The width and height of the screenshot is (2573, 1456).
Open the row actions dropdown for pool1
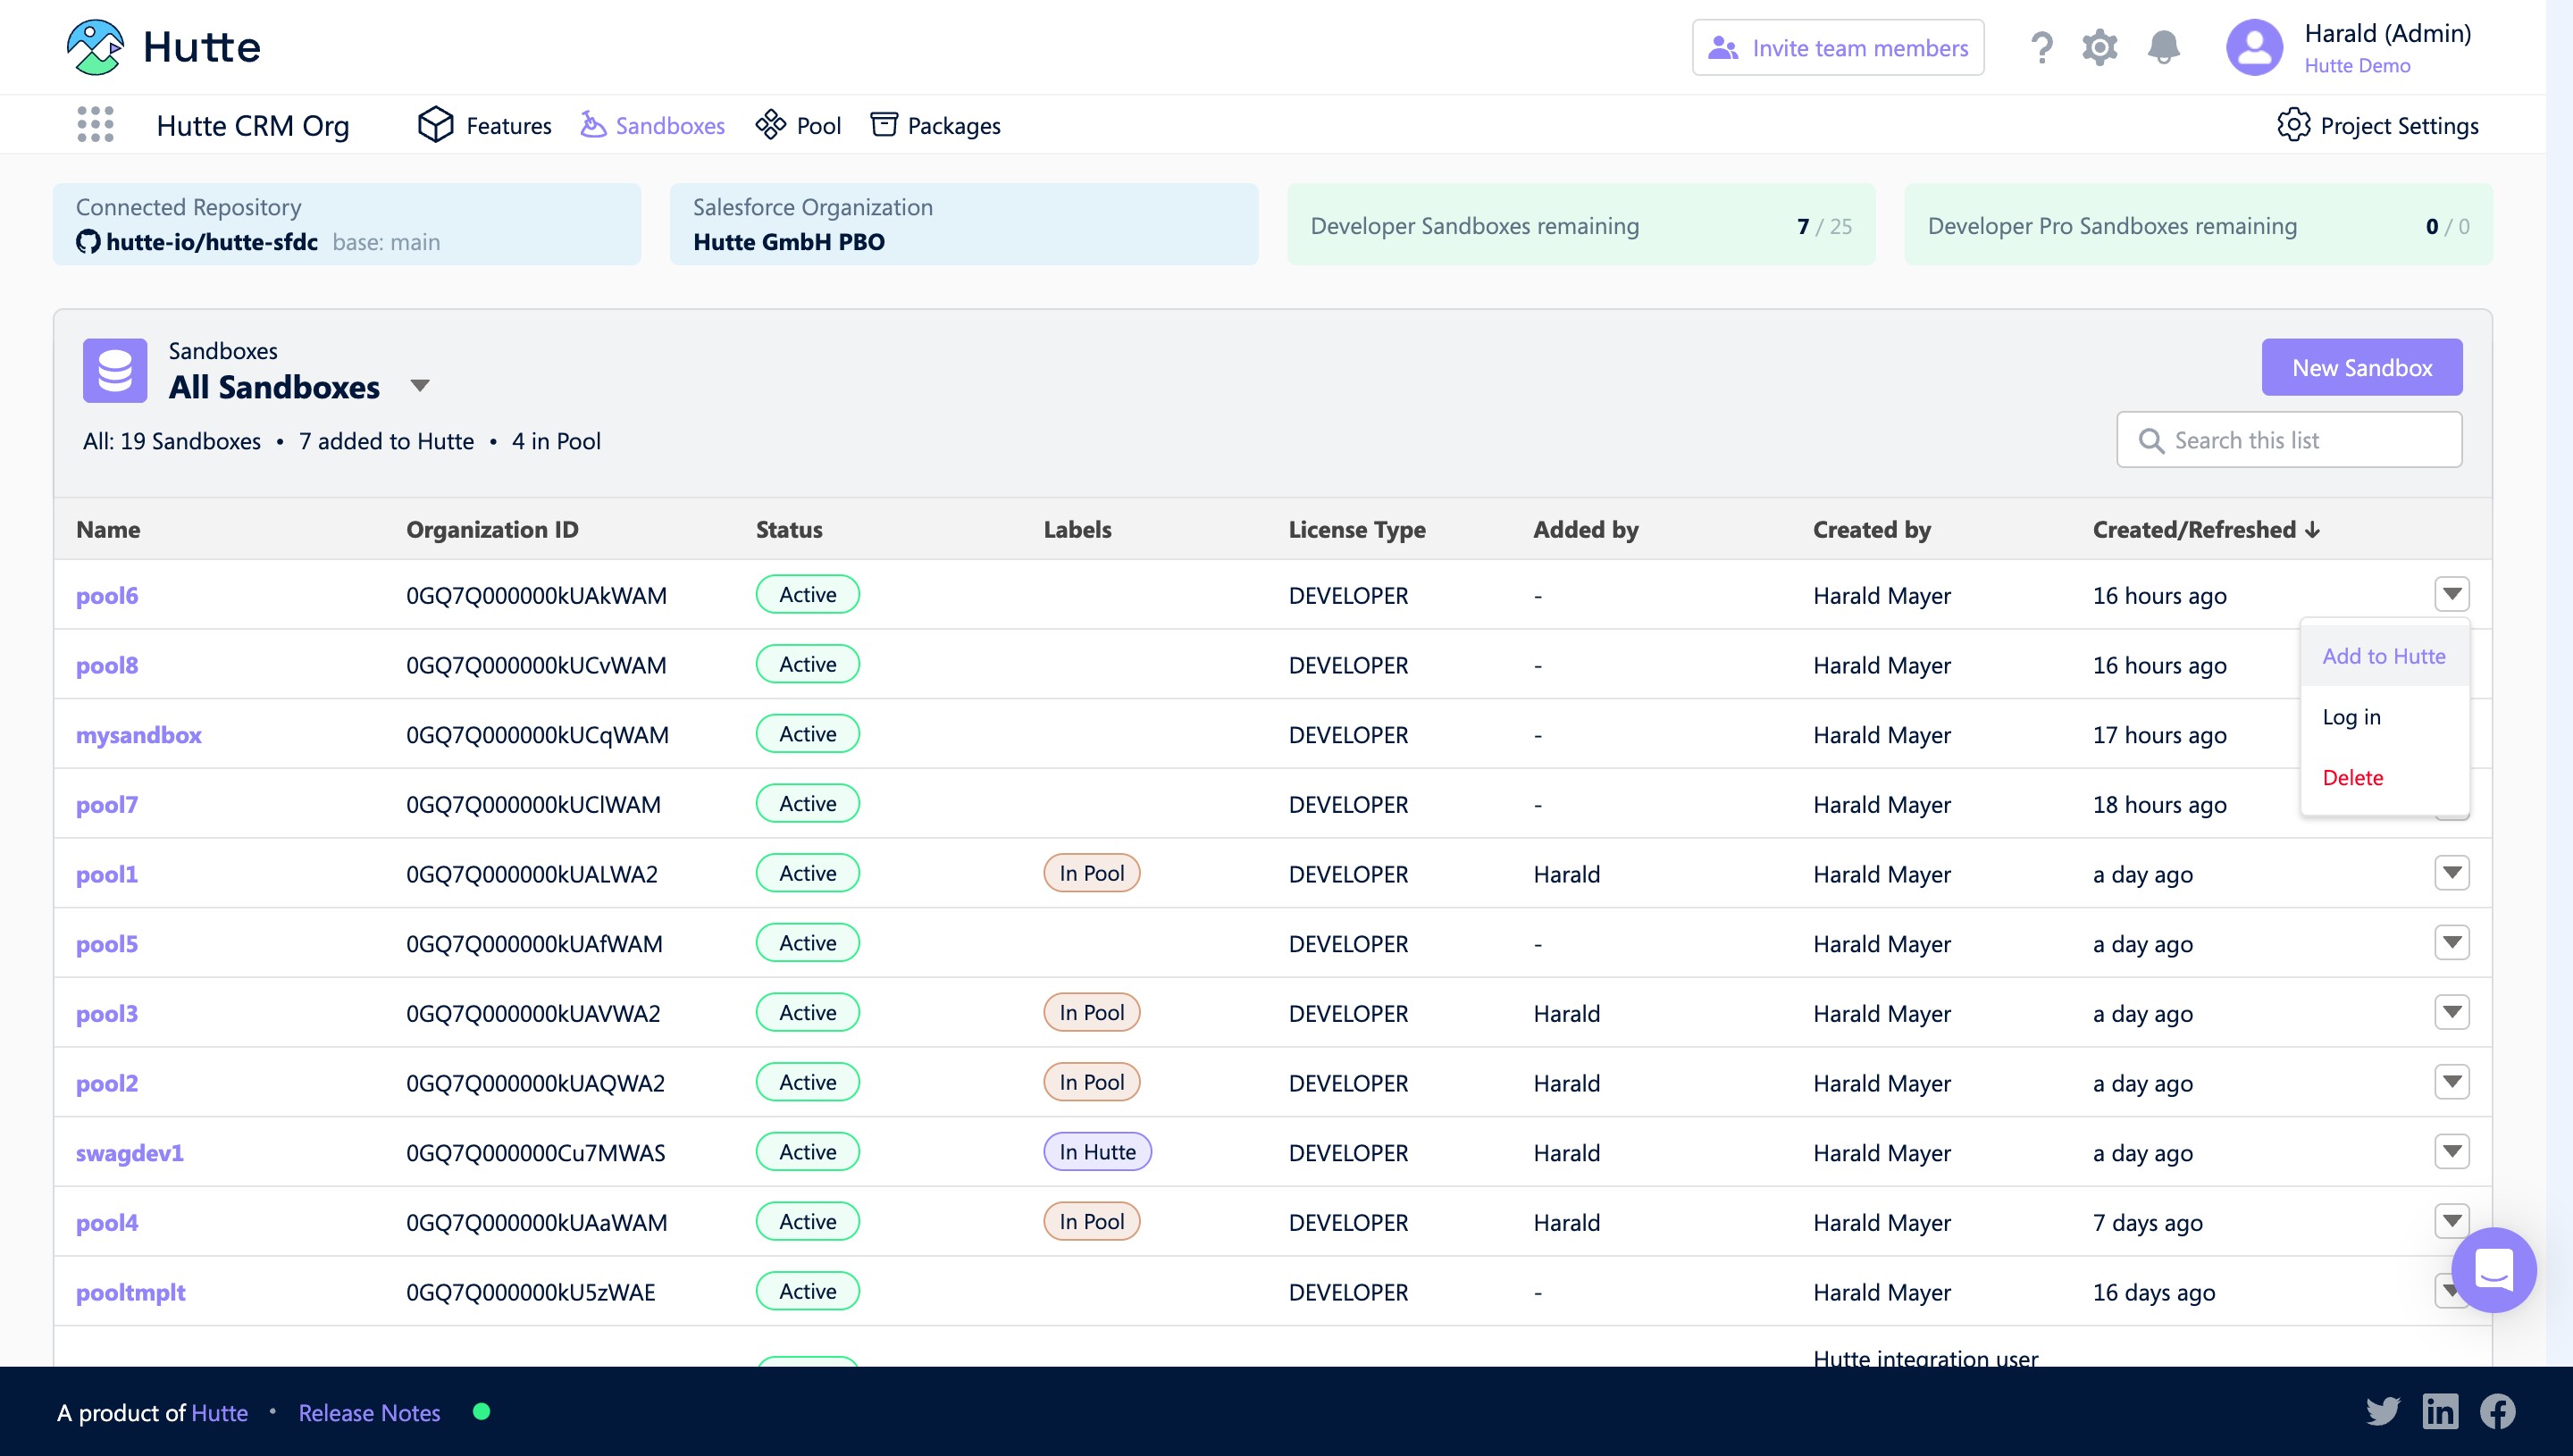click(2451, 873)
